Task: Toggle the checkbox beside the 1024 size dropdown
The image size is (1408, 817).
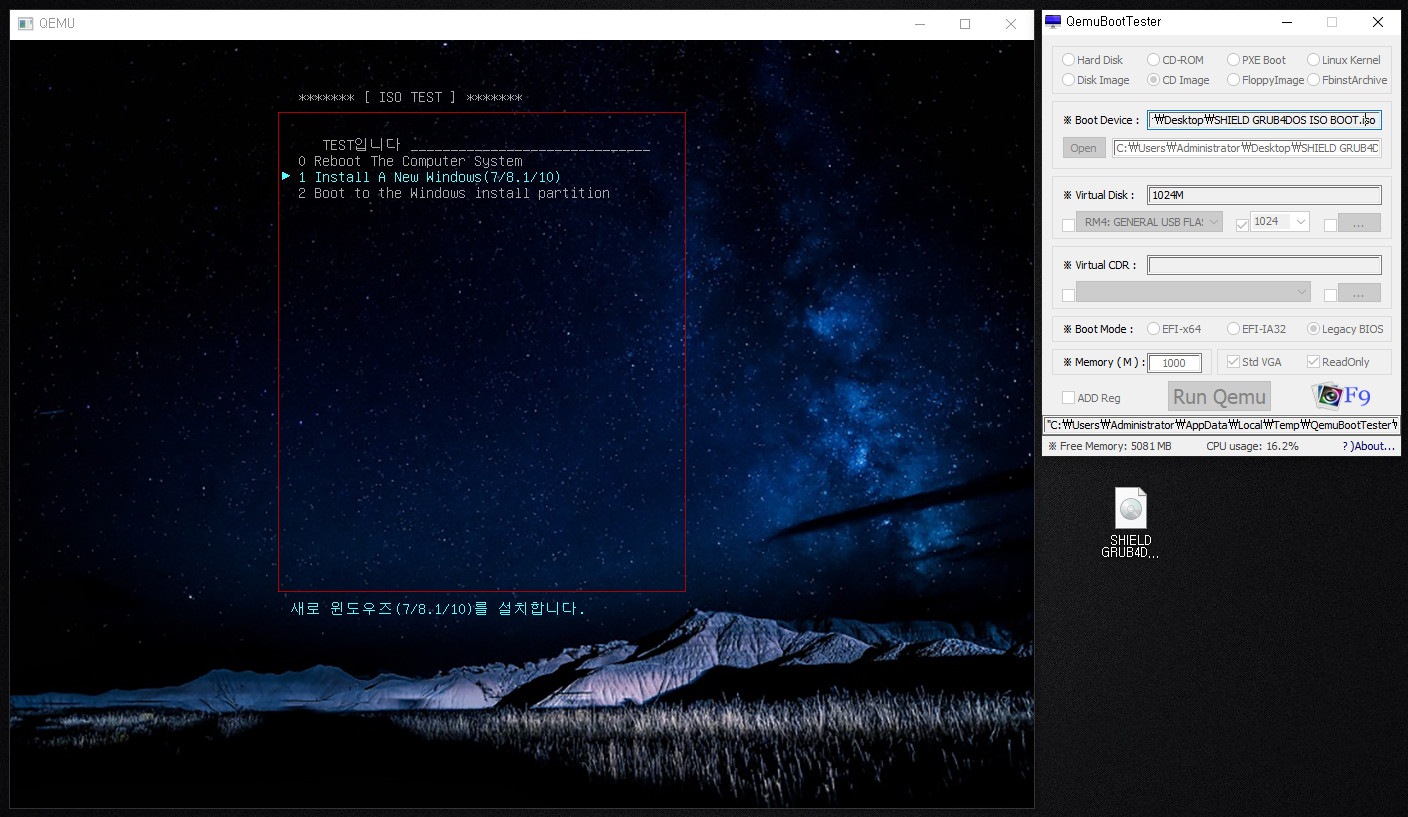Action: [x=1242, y=225]
